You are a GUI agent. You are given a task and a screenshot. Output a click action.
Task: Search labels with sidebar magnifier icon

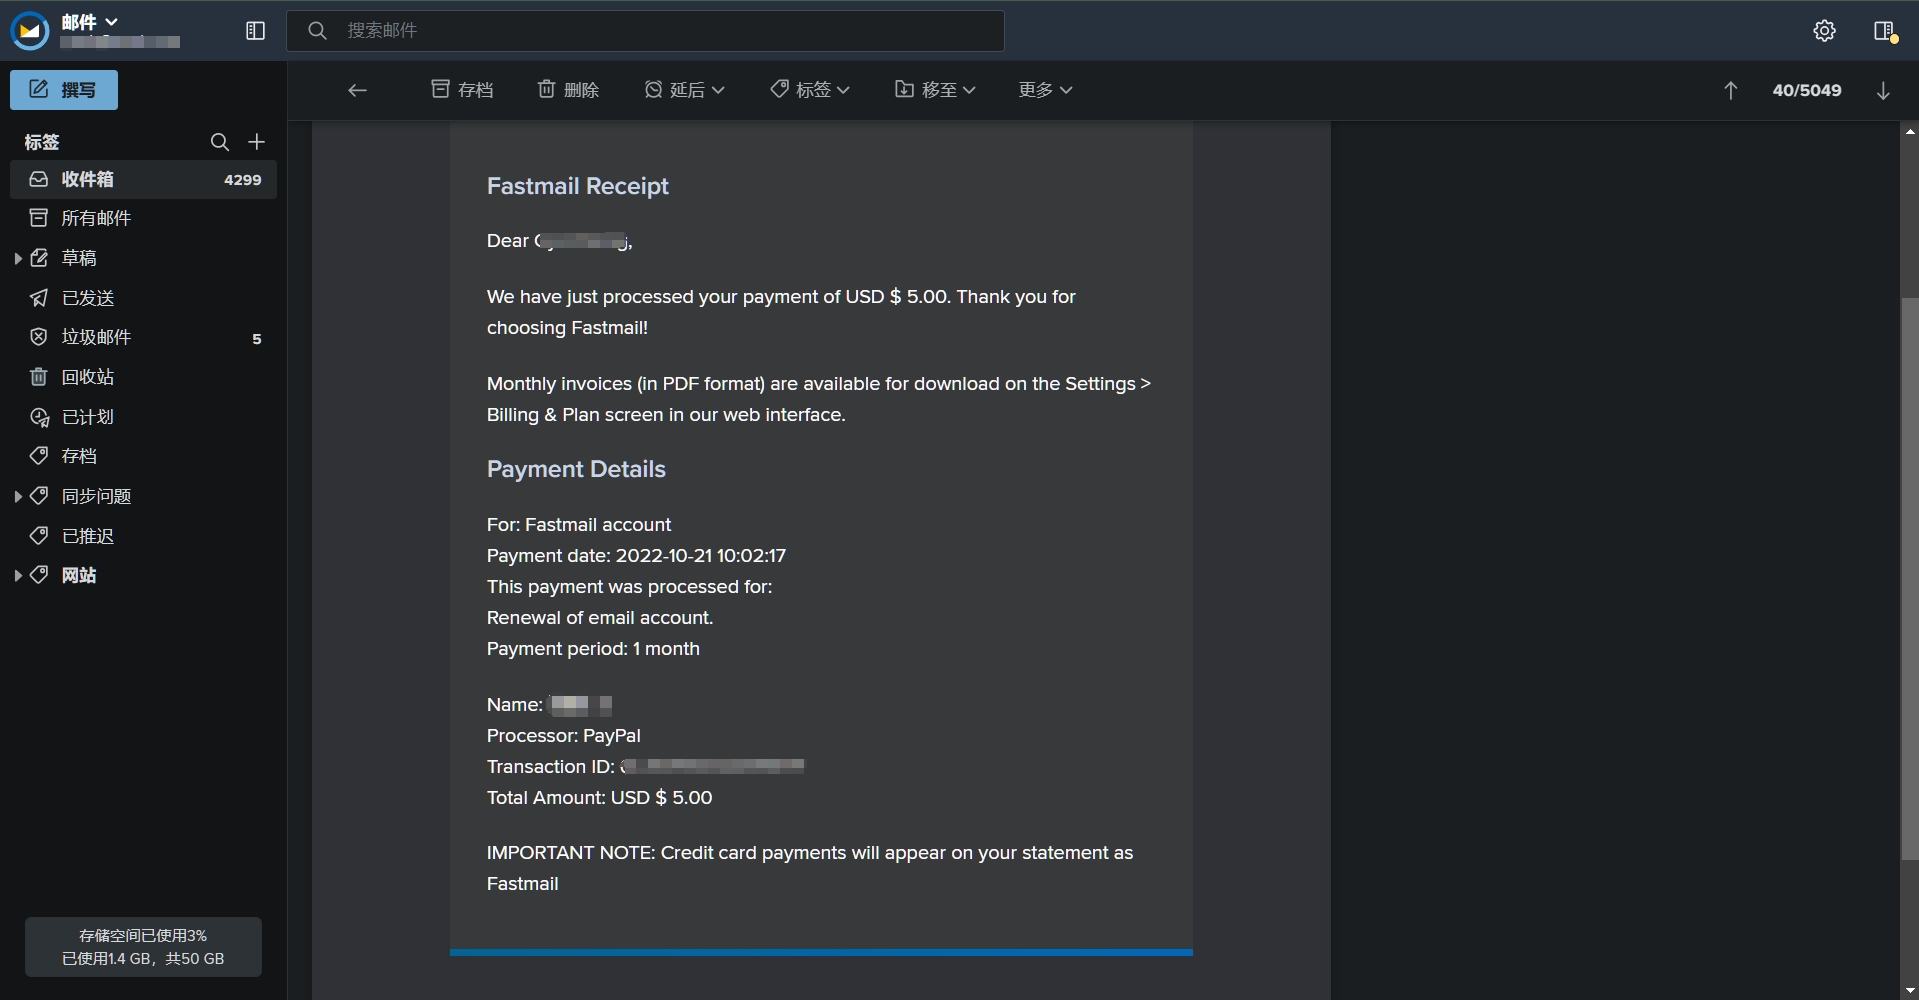(x=220, y=142)
